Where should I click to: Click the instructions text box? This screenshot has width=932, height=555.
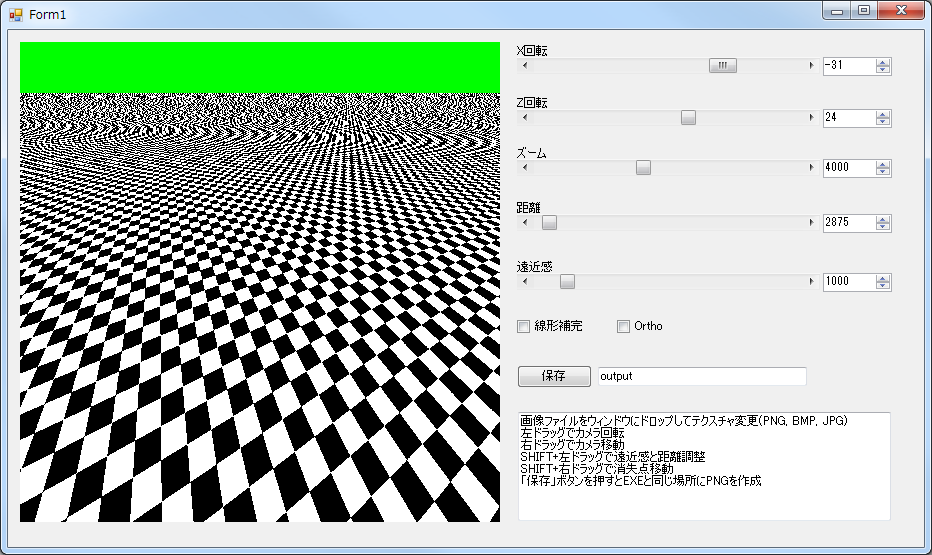[x=704, y=466]
